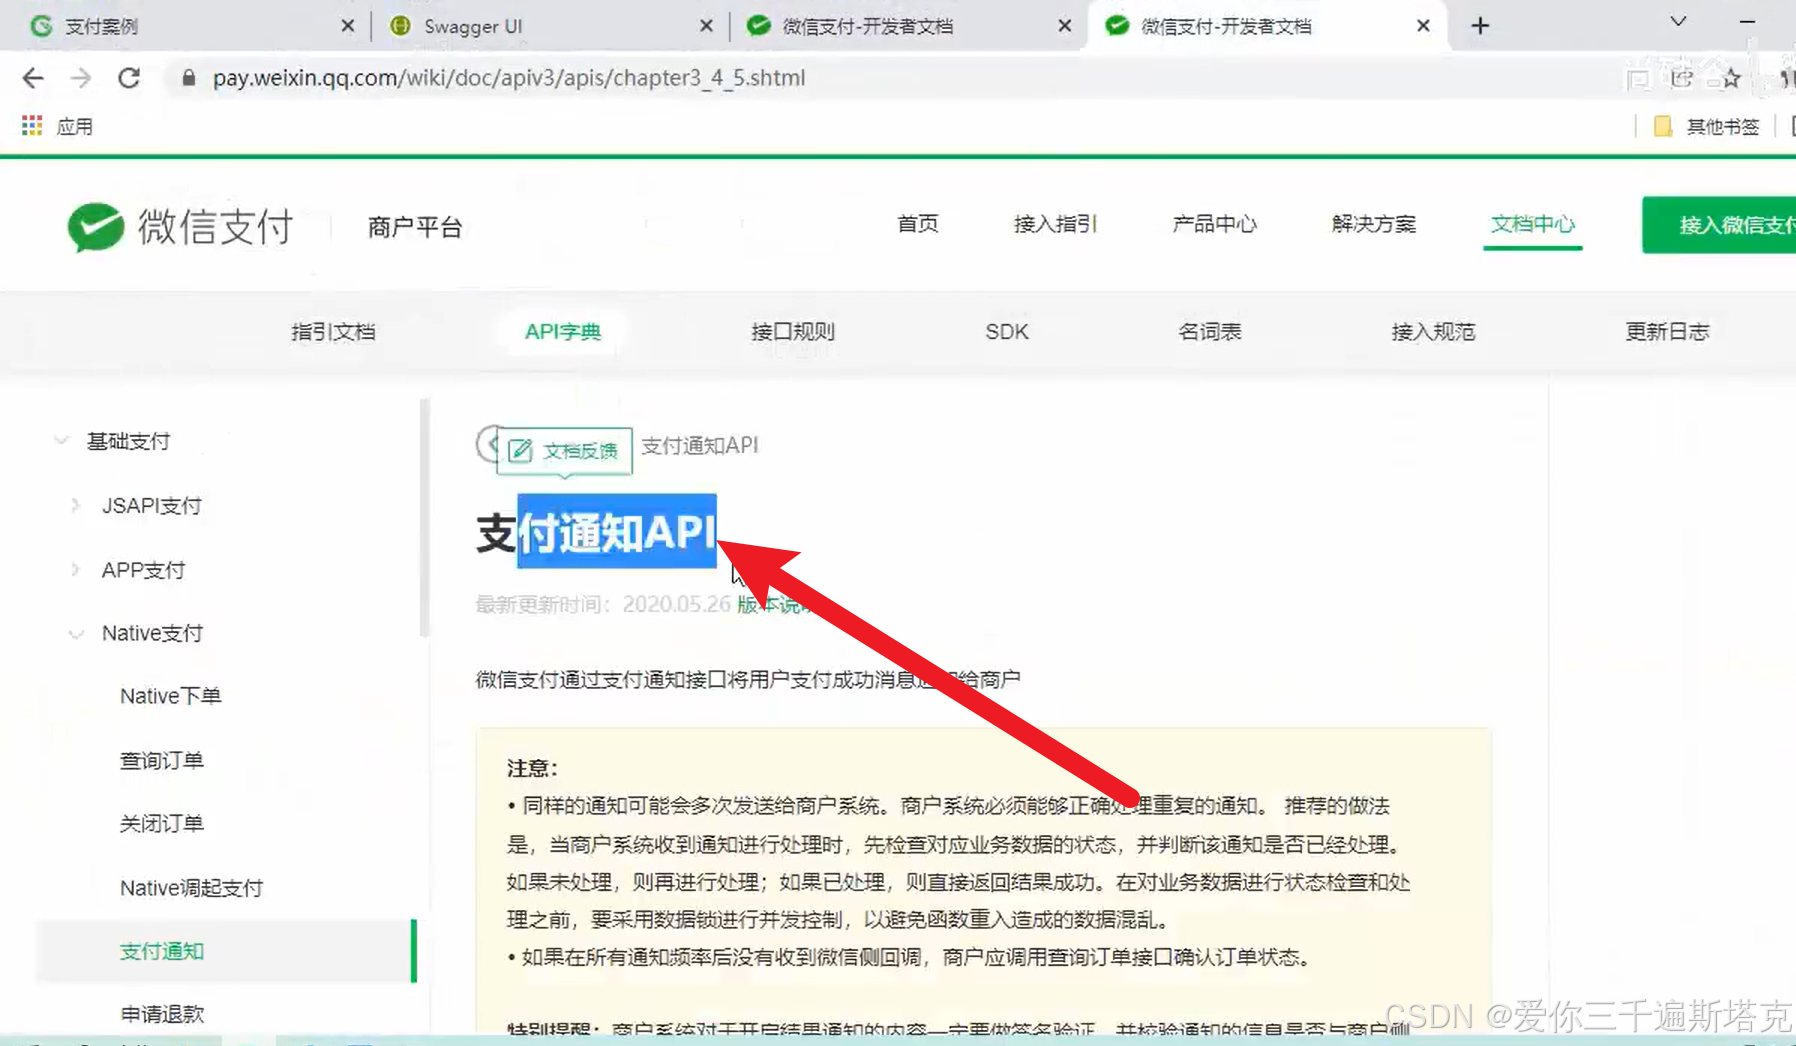Viewport: 1796px width, 1046px height.
Task: Open 文档中心 in top navigation
Action: (1532, 224)
